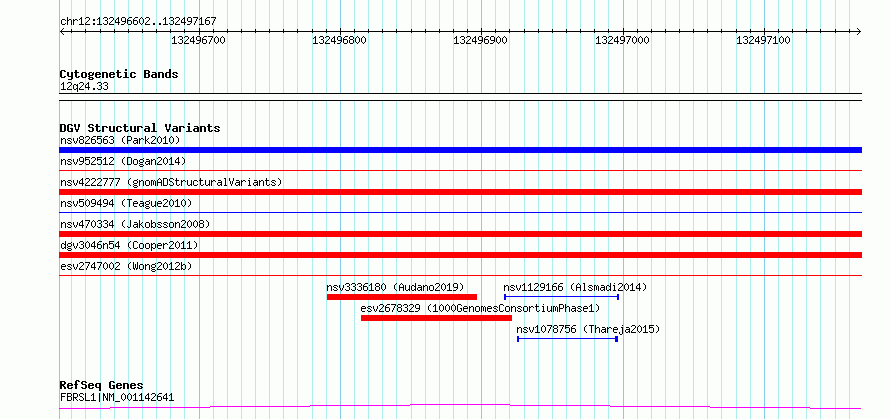Screen dimensions: 890x419
Task: Select the red nsv4222777 variant bar
Action: click(460, 192)
